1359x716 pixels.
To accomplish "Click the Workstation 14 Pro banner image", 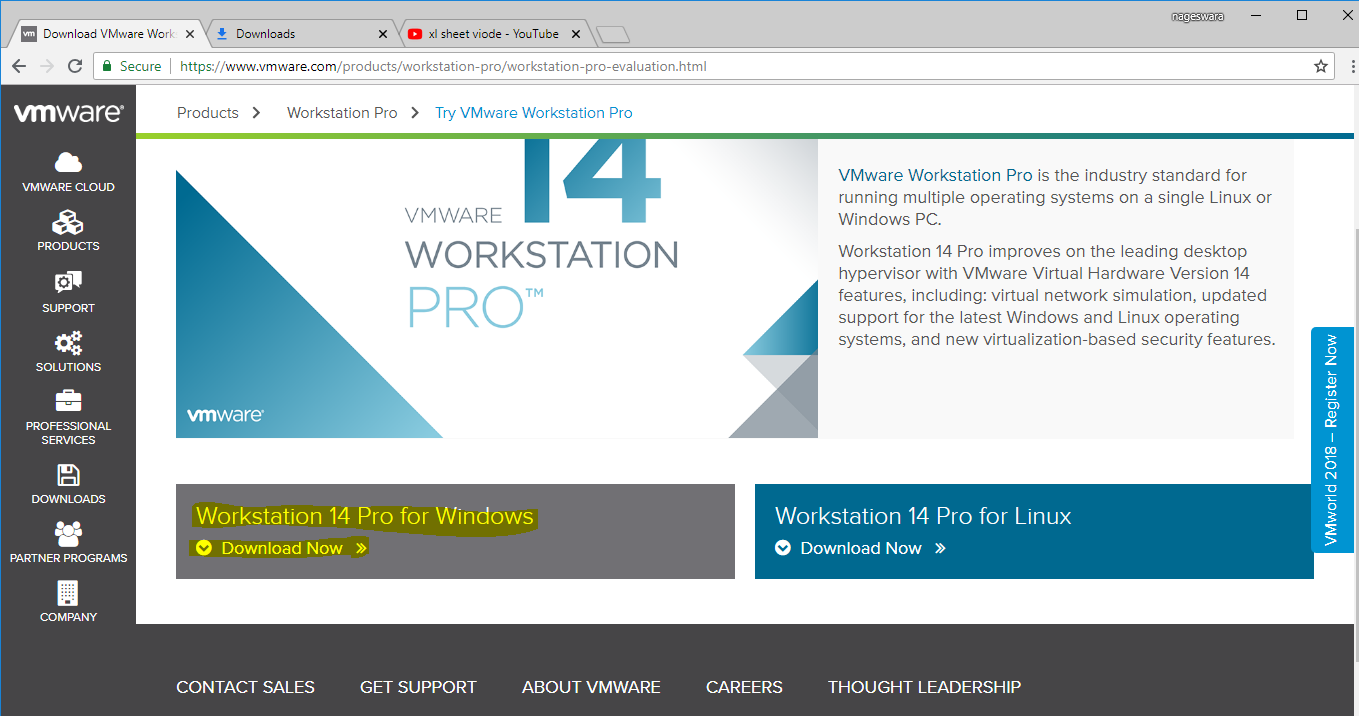I will 497,288.
